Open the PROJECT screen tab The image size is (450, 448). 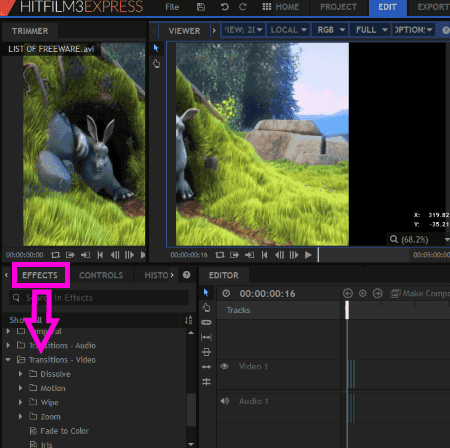pos(338,7)
